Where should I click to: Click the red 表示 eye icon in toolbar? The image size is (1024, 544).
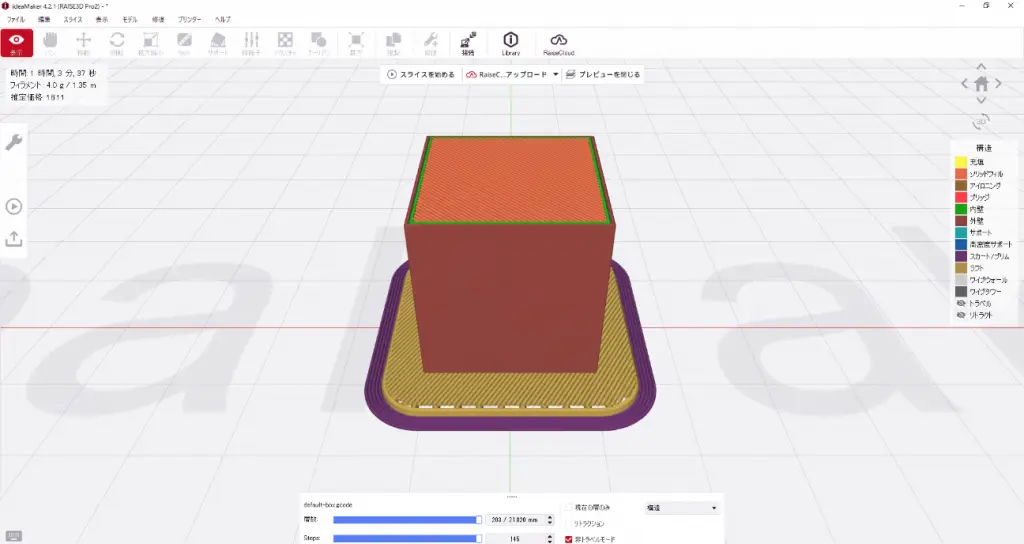pyautogui.click(x=16, y=42)
